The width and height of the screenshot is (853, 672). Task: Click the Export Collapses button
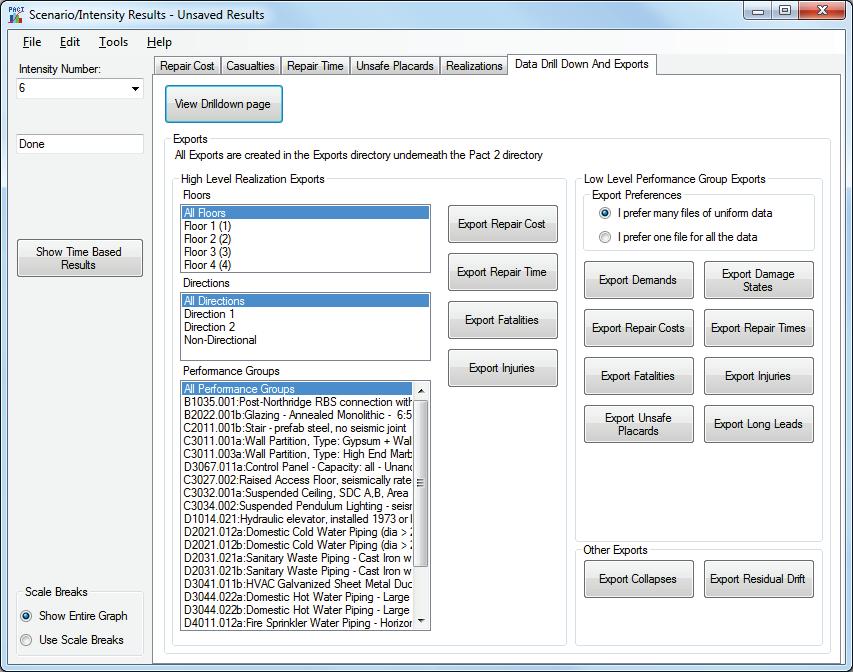click(639, 579)
